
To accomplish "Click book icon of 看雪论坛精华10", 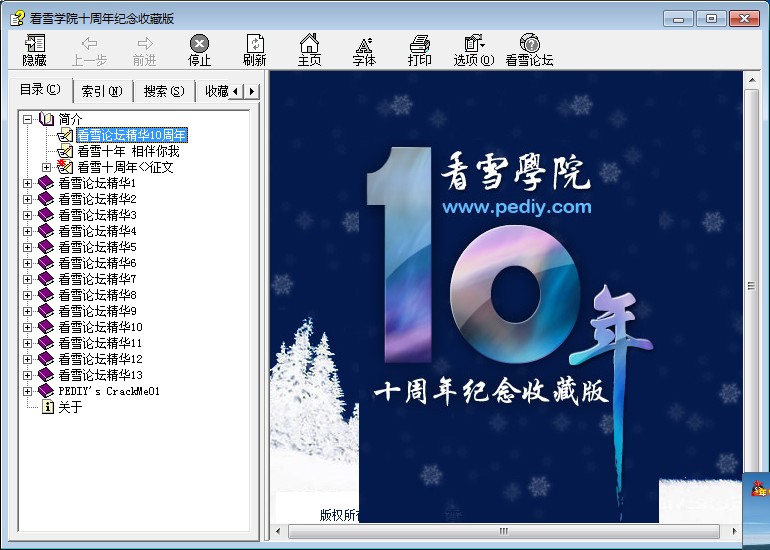I will [x=46, y=327].
